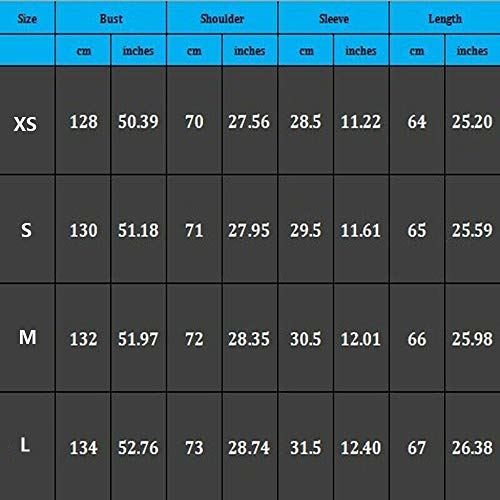Click bust value 50.39 inches

[138, 122]
